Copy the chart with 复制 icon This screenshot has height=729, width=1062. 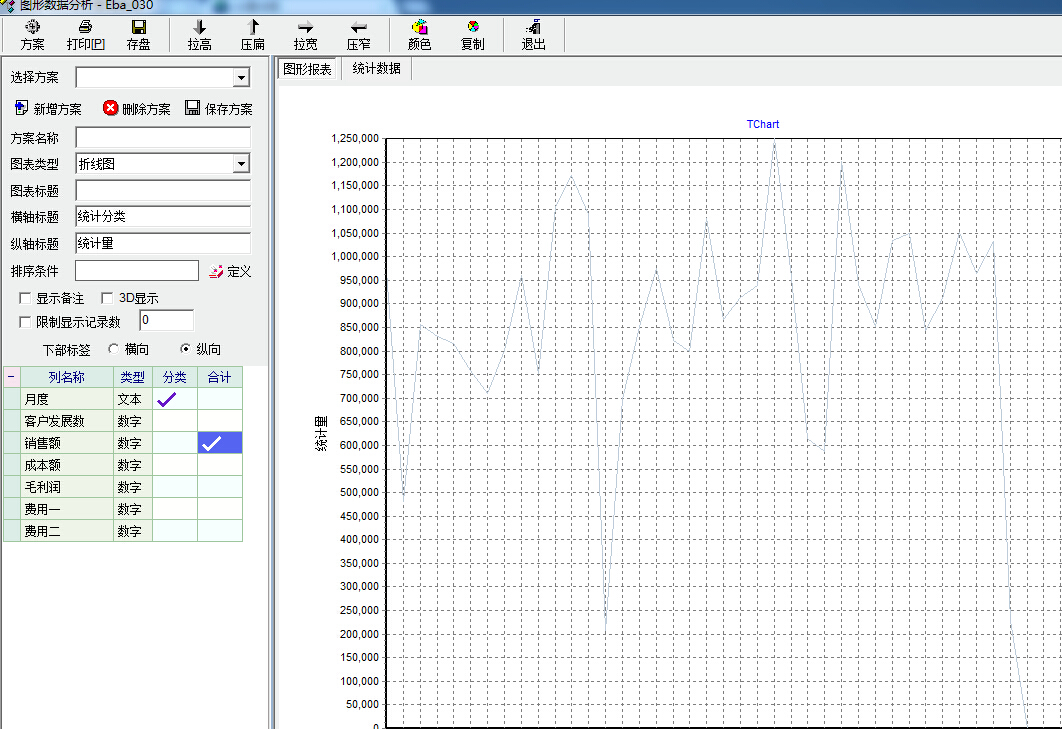[x=472, y=34]
